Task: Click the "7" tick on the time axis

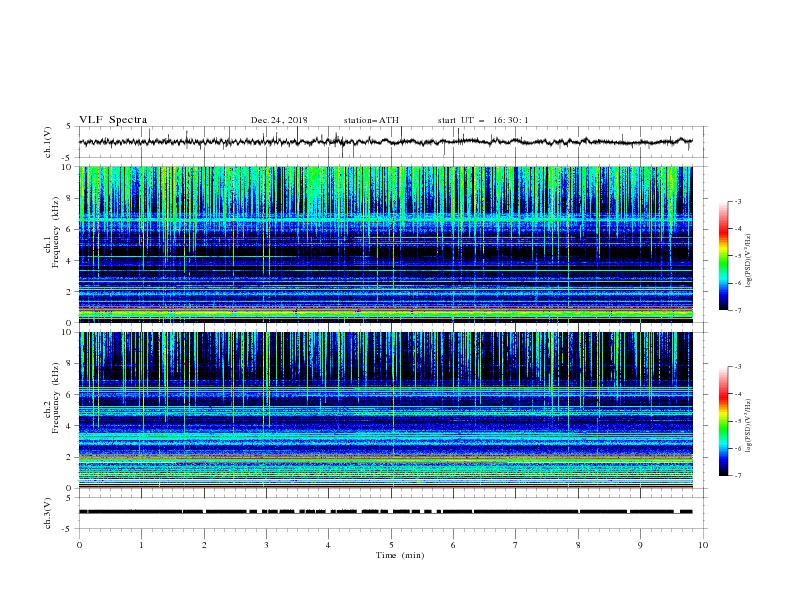Action: (x=516, y=545)
